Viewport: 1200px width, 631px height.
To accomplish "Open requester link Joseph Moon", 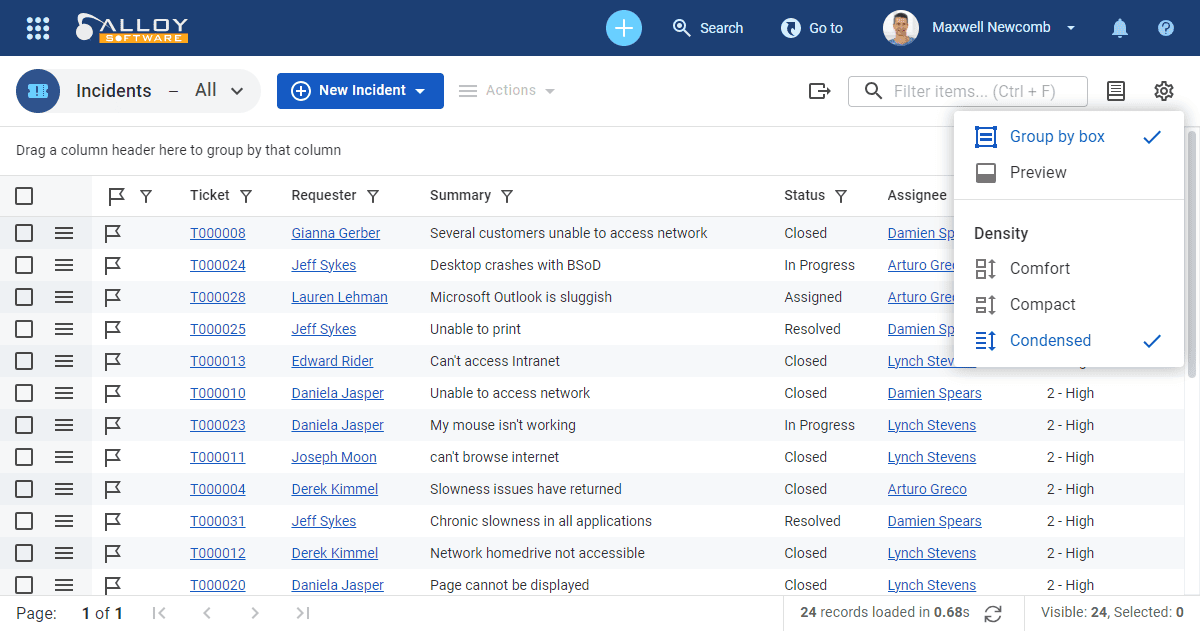I will point(334,457).
